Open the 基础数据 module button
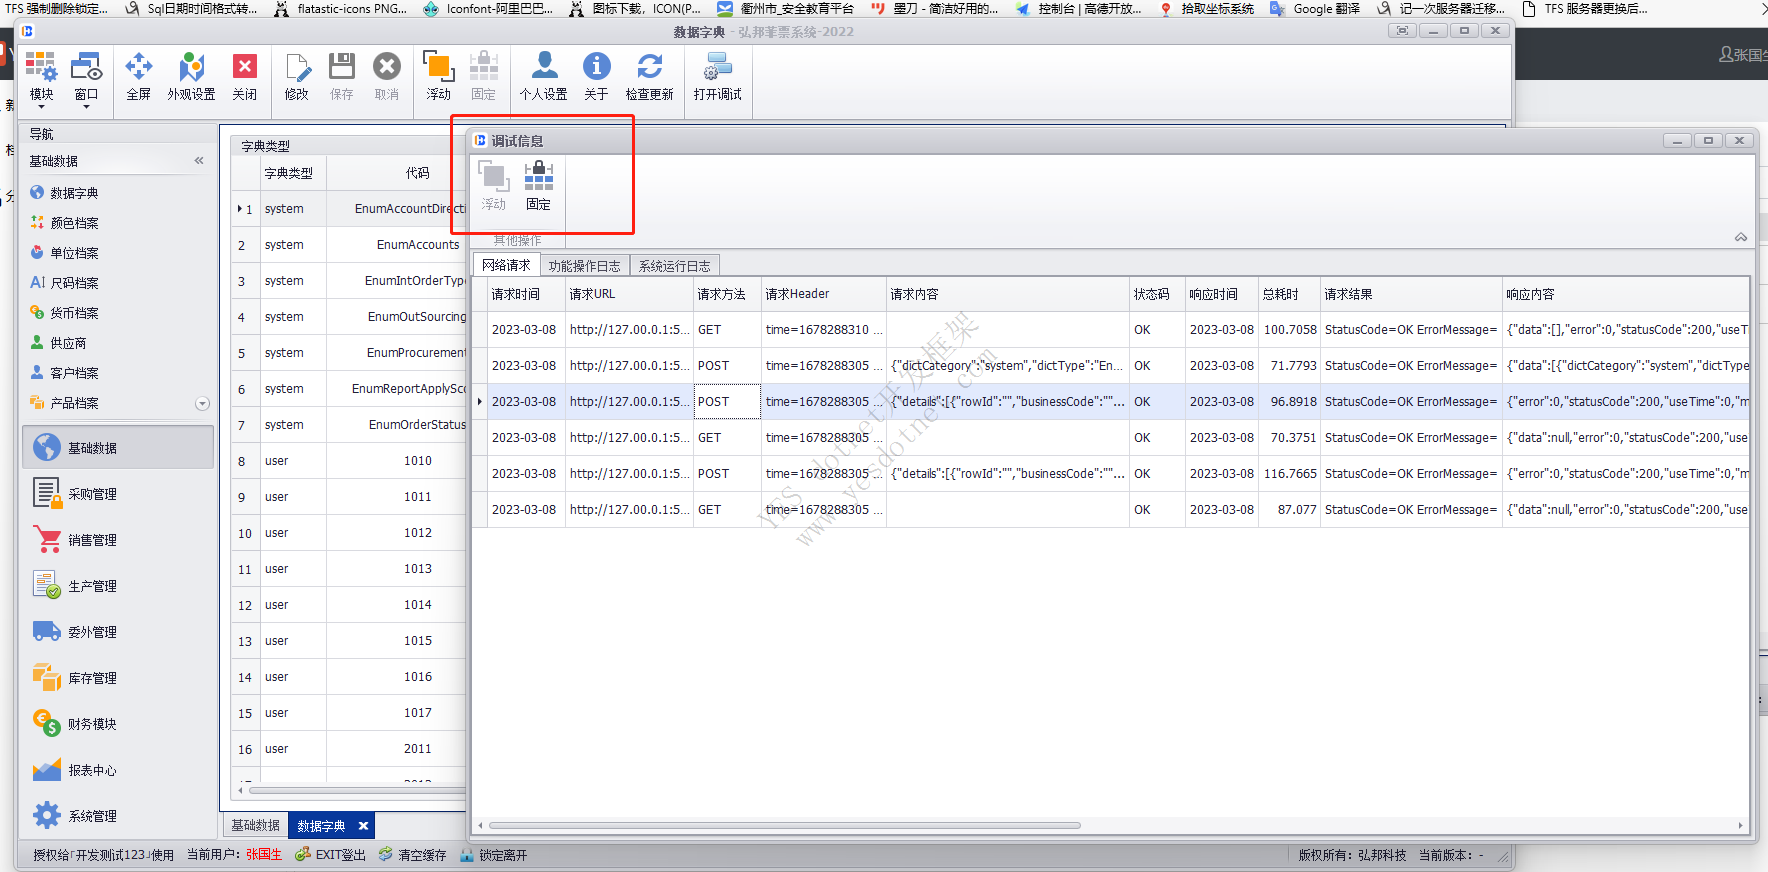 pyautogui.click(x=118, y=447)
